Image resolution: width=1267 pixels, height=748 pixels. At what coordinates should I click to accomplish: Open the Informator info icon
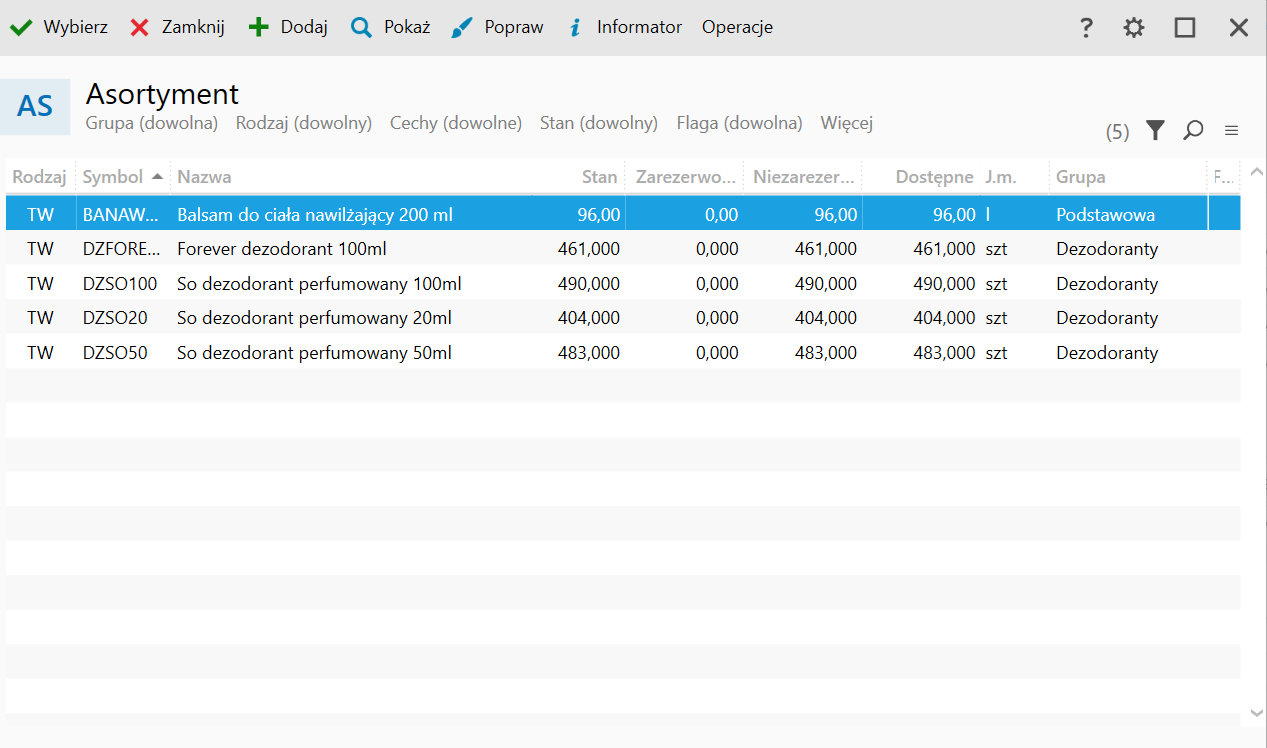coord(575,28)
